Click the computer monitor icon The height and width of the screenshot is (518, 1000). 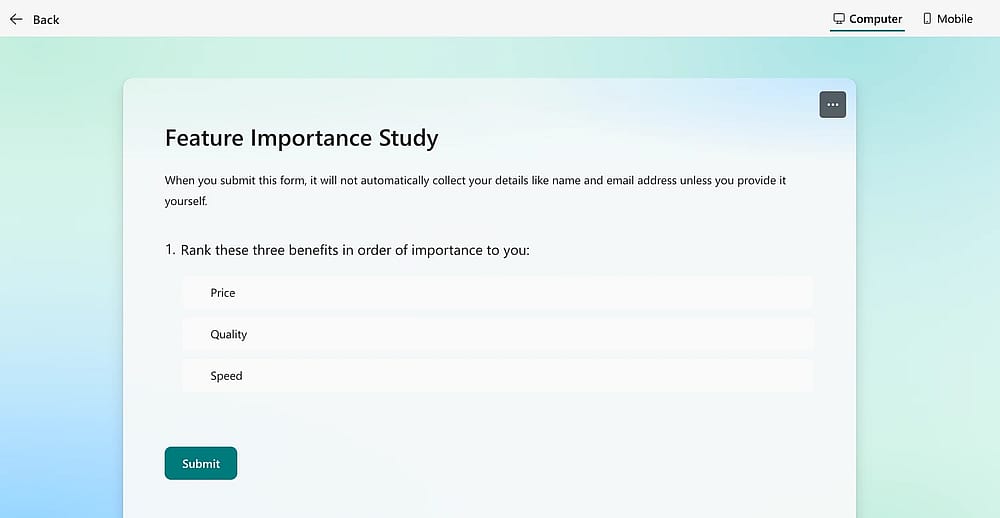pyautogui.click(x=839, y=18)
